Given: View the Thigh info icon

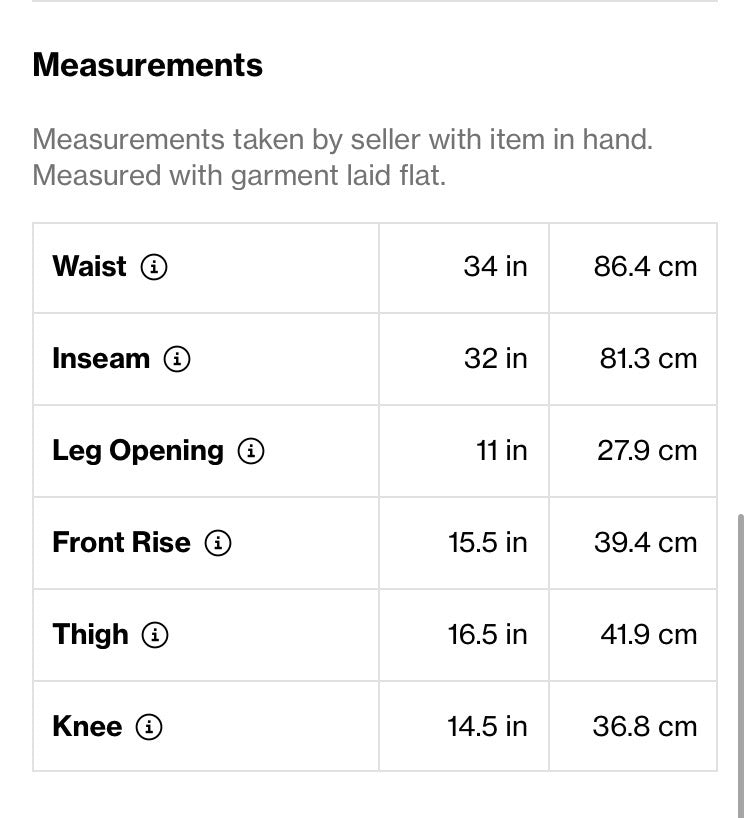Looking at the screenshot, I should point(155,635).
